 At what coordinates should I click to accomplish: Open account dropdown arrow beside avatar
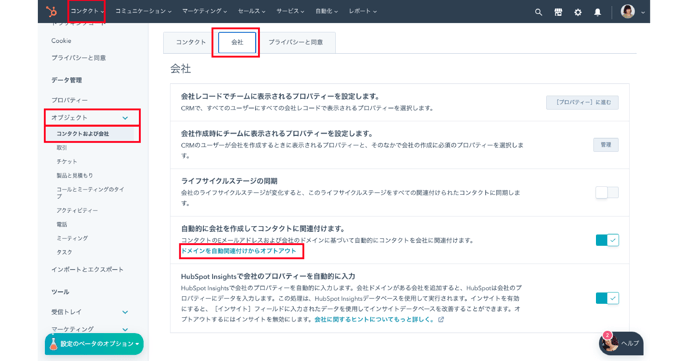pos(643,13)
